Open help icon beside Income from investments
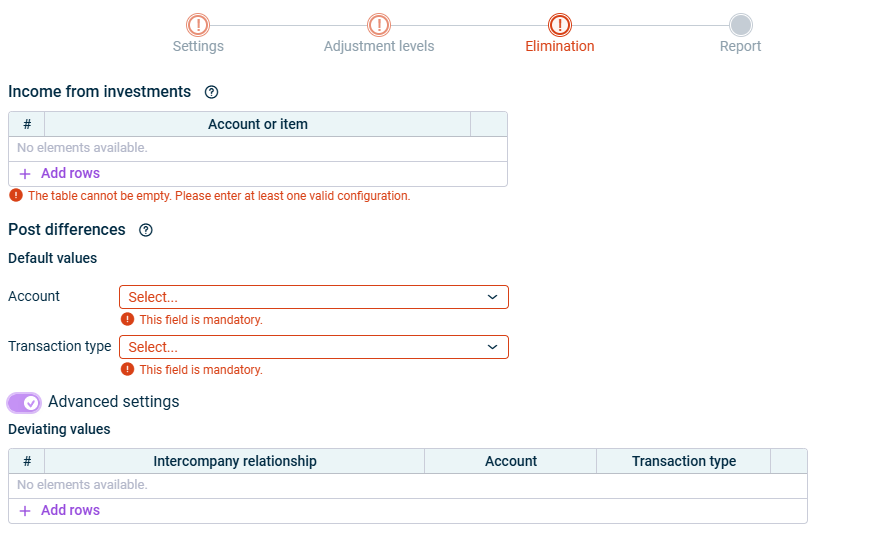Screen dimensions: 888x538 click(211, 92)
